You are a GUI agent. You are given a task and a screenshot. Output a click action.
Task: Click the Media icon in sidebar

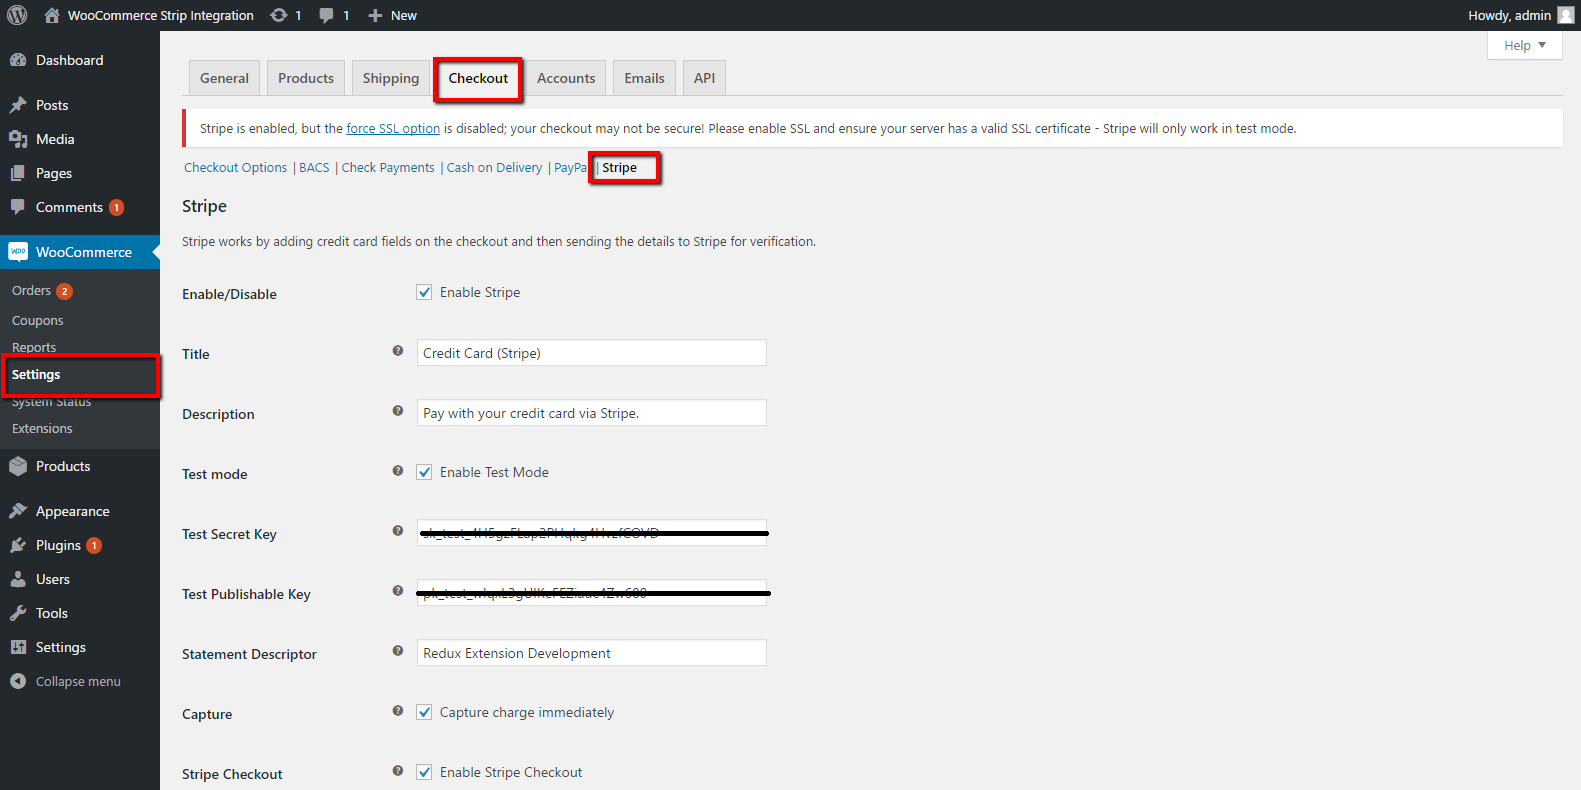pyautogui.click(x=18, y=139)
